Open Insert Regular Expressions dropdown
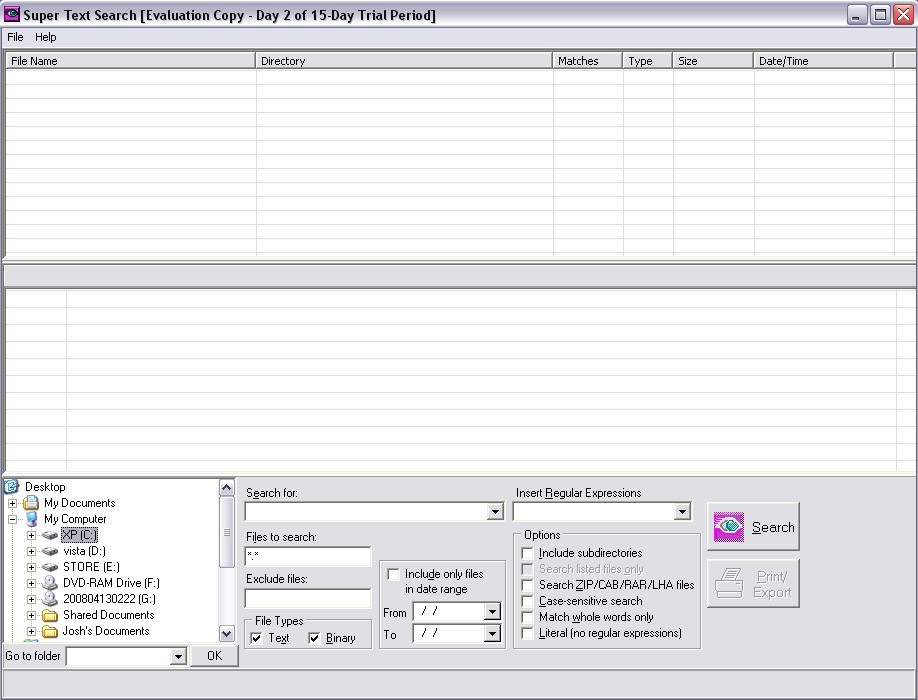Screen dimensions: 918x700 click(x=682, y=512)
